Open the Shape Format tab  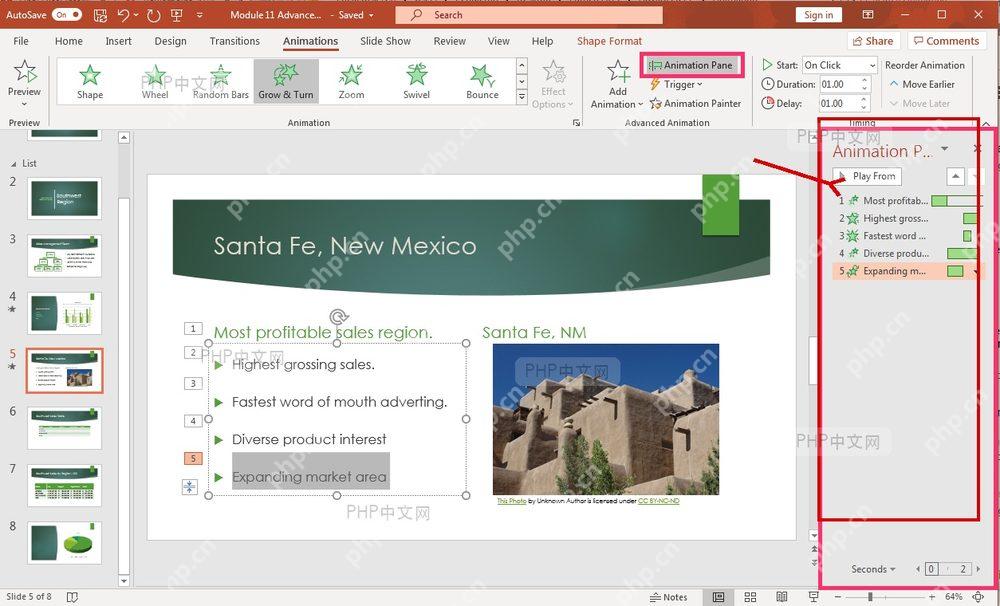pos(610,41)
